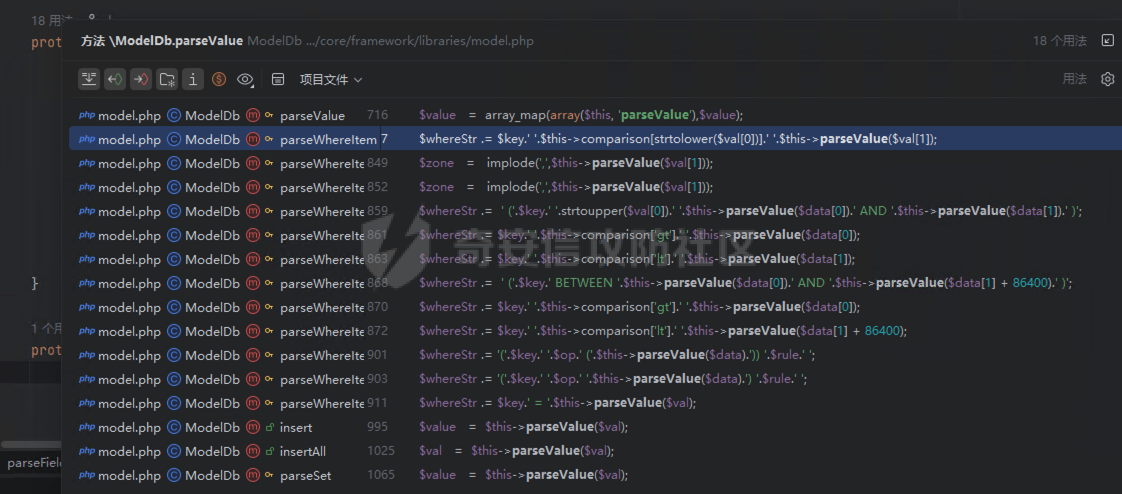Click the 用法 label beside the gear
The width and height of the screenshot is (1122, 494).
click(x=1074, y=79)
